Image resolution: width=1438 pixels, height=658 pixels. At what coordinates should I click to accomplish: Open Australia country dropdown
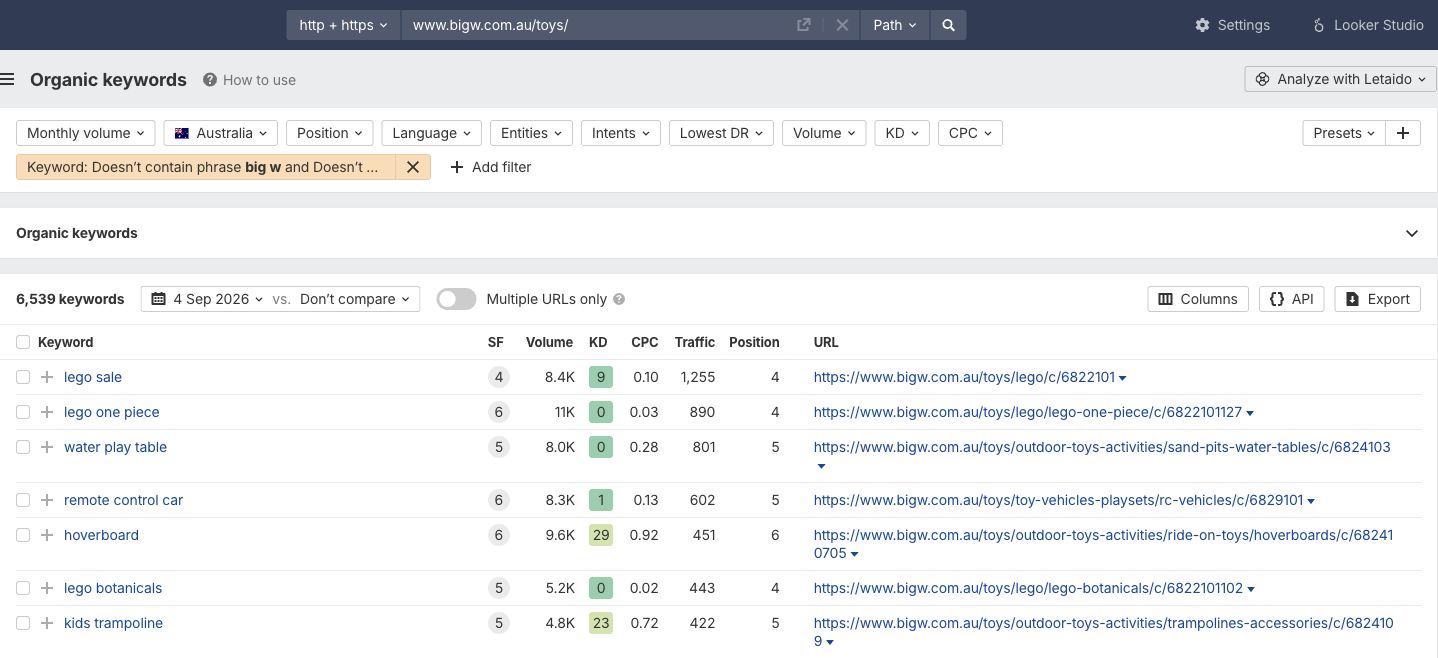[x=220, y=133]
